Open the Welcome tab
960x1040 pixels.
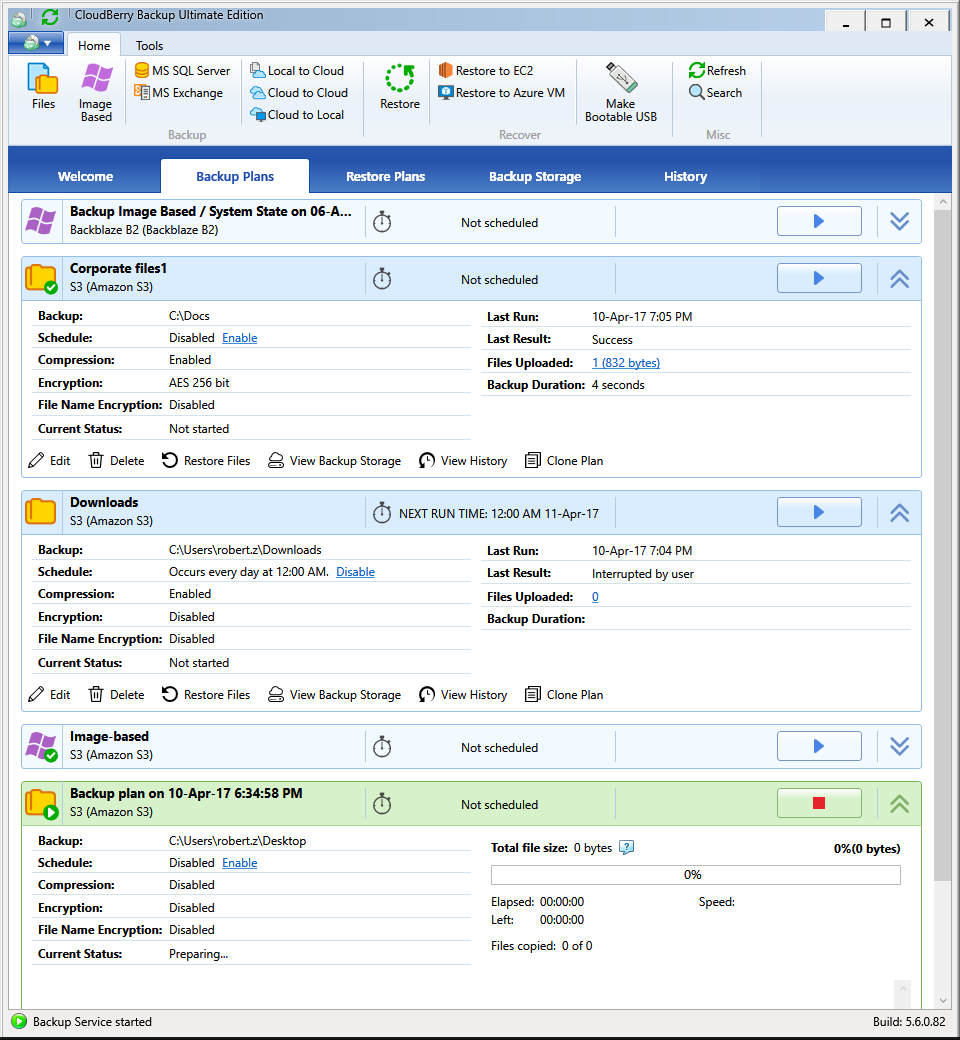click(x=86, y=176)
